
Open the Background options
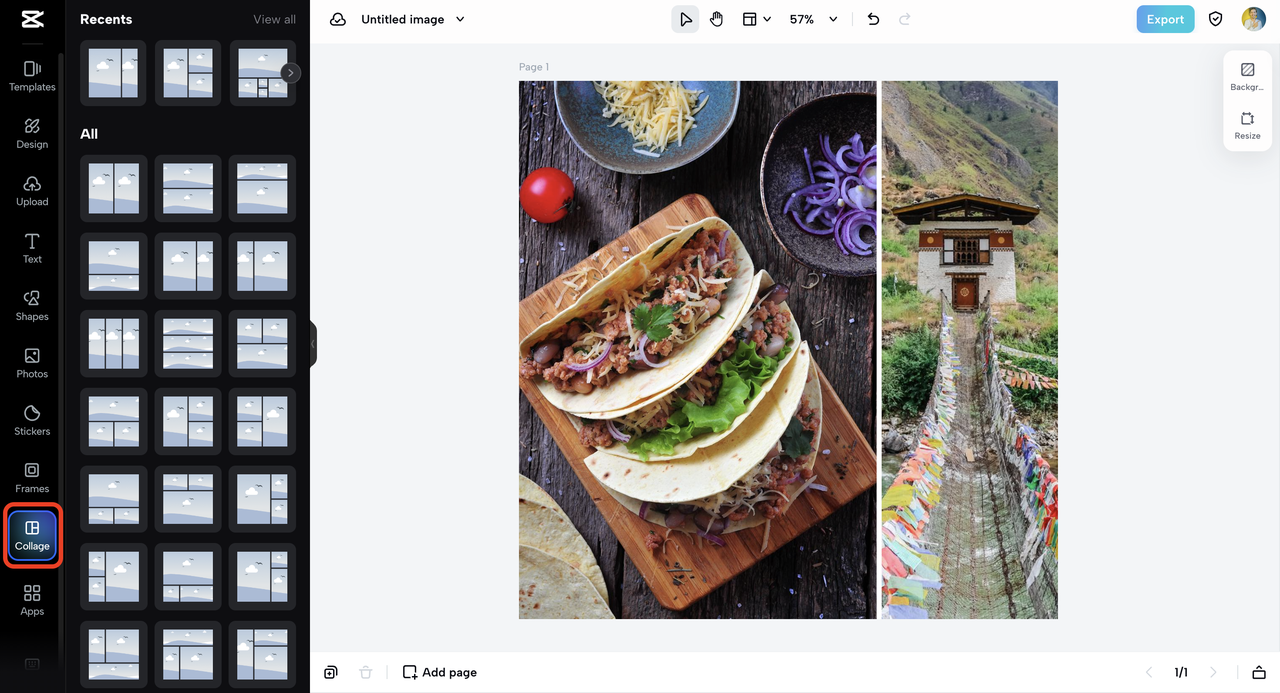coord(1247,77)
